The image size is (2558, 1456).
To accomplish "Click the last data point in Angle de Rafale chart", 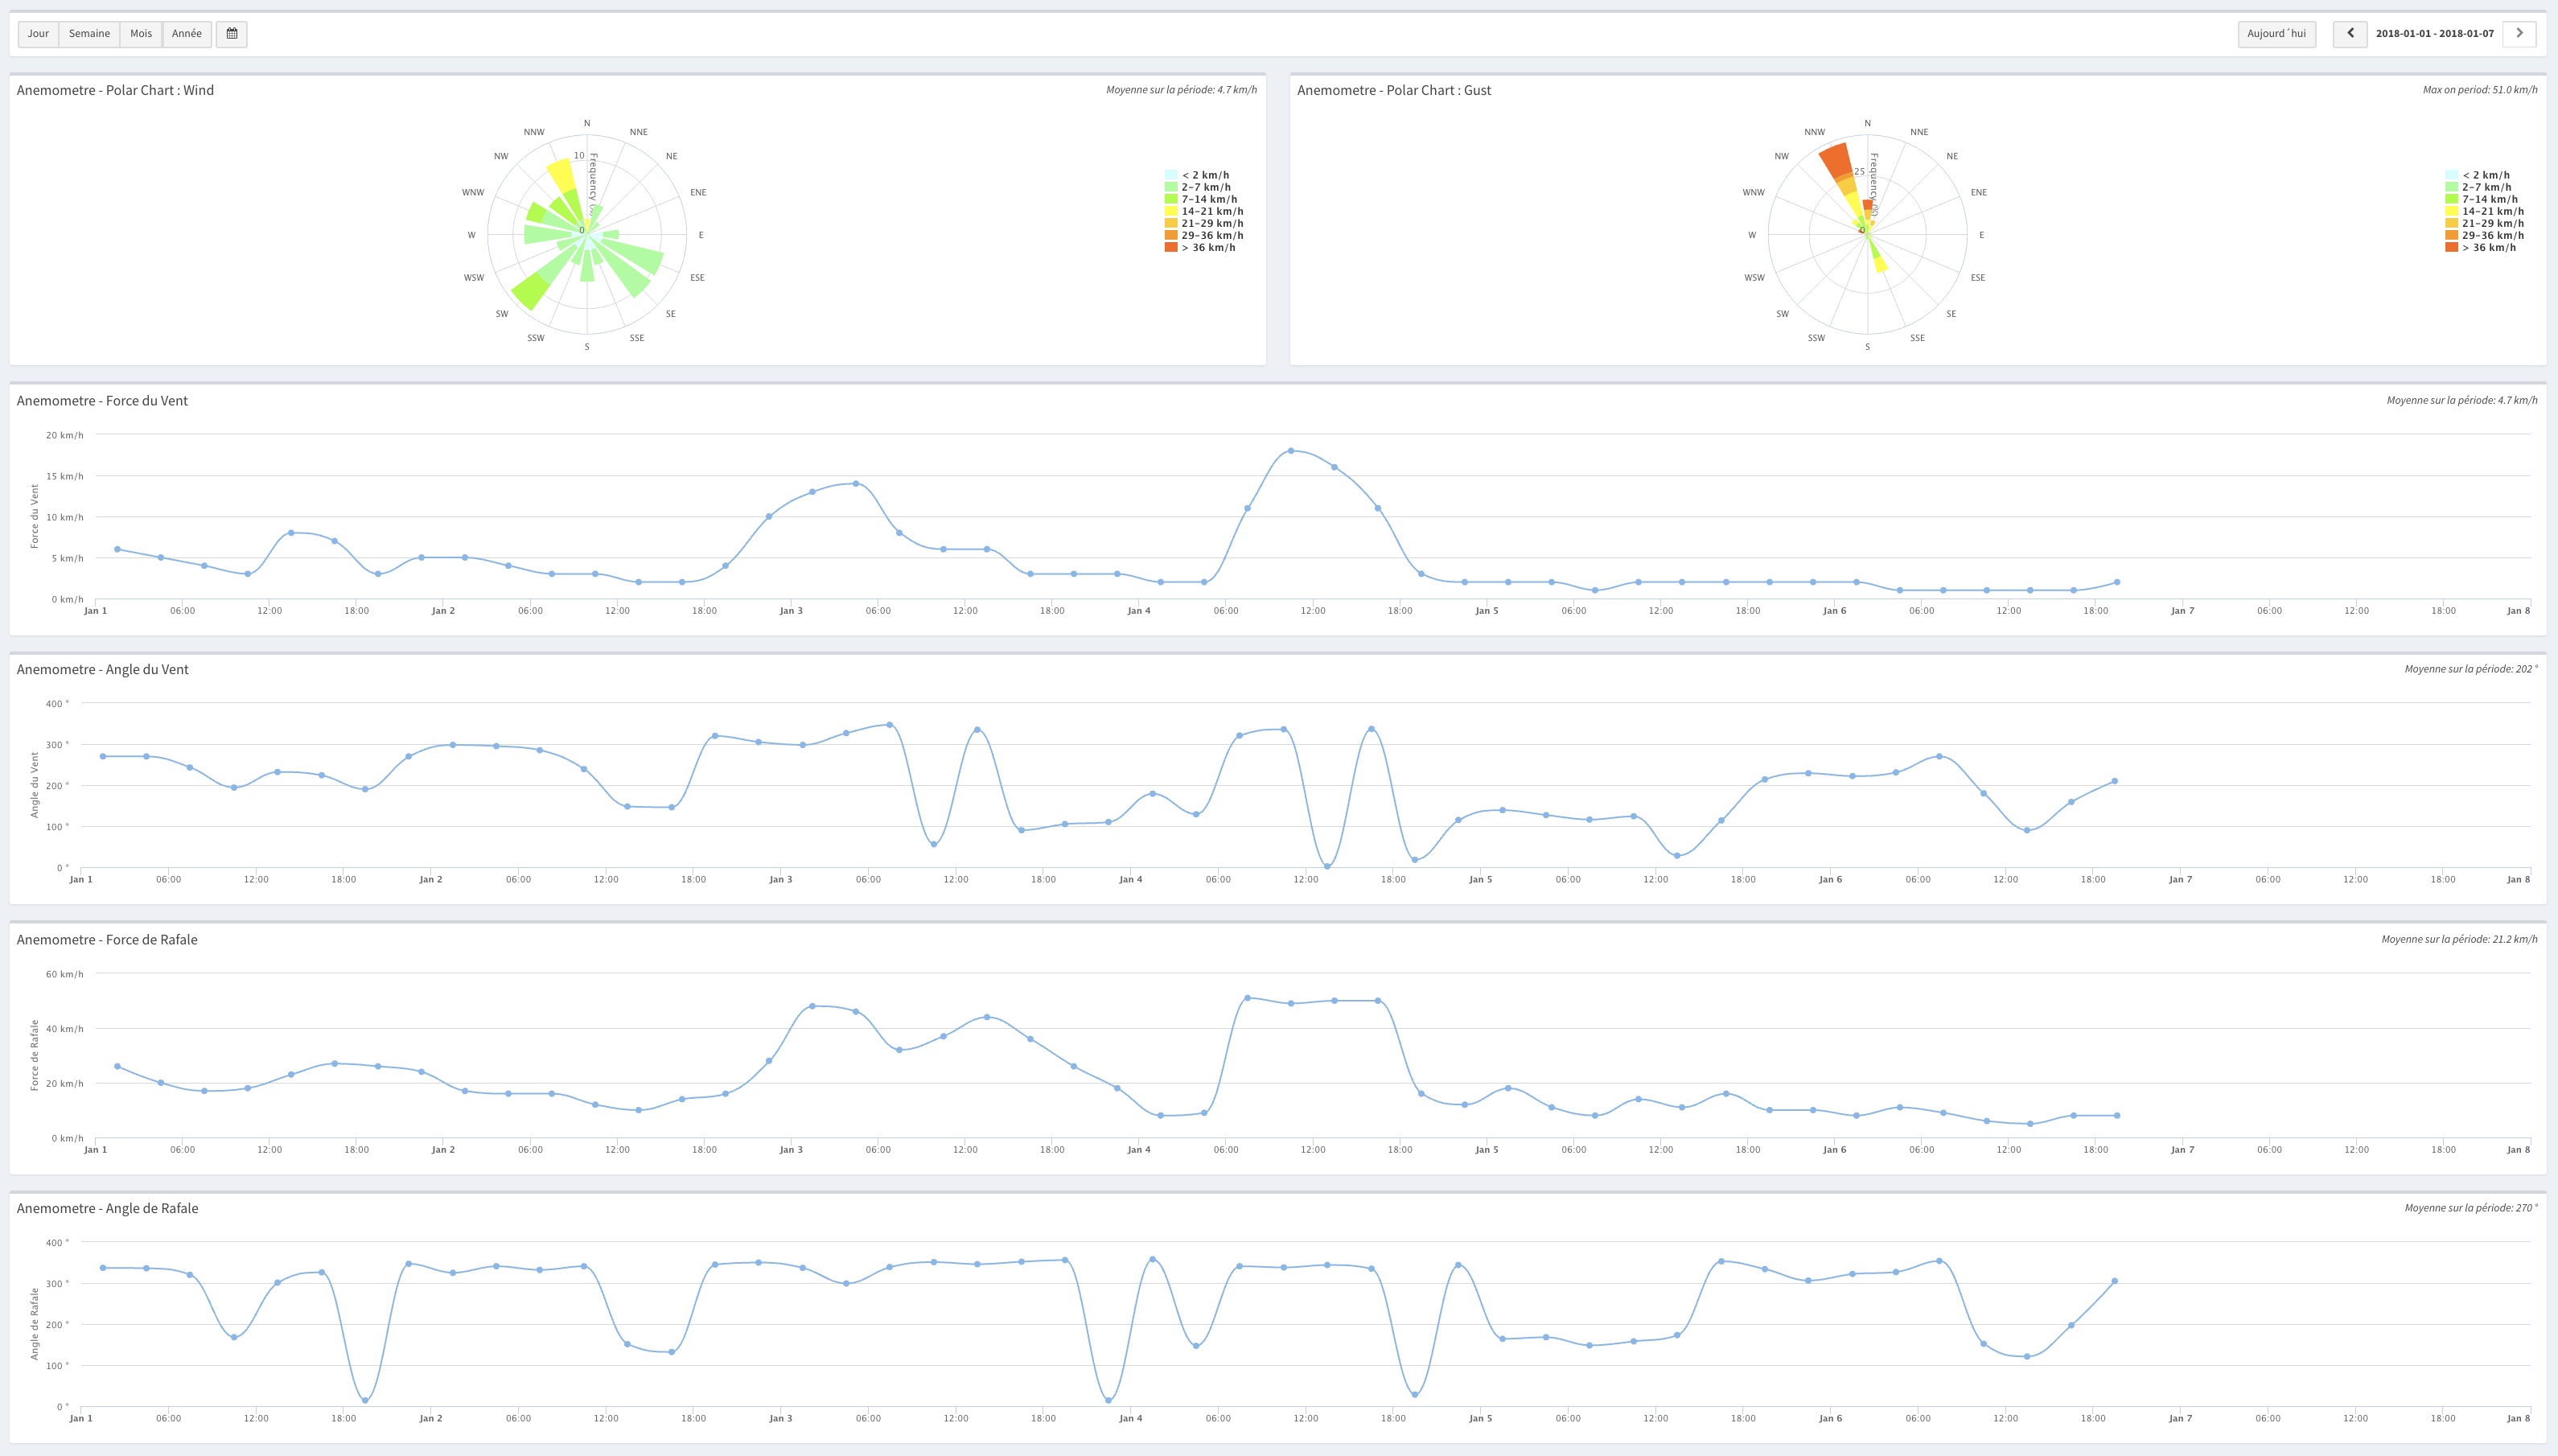I will click(x=2115, y=1281).
